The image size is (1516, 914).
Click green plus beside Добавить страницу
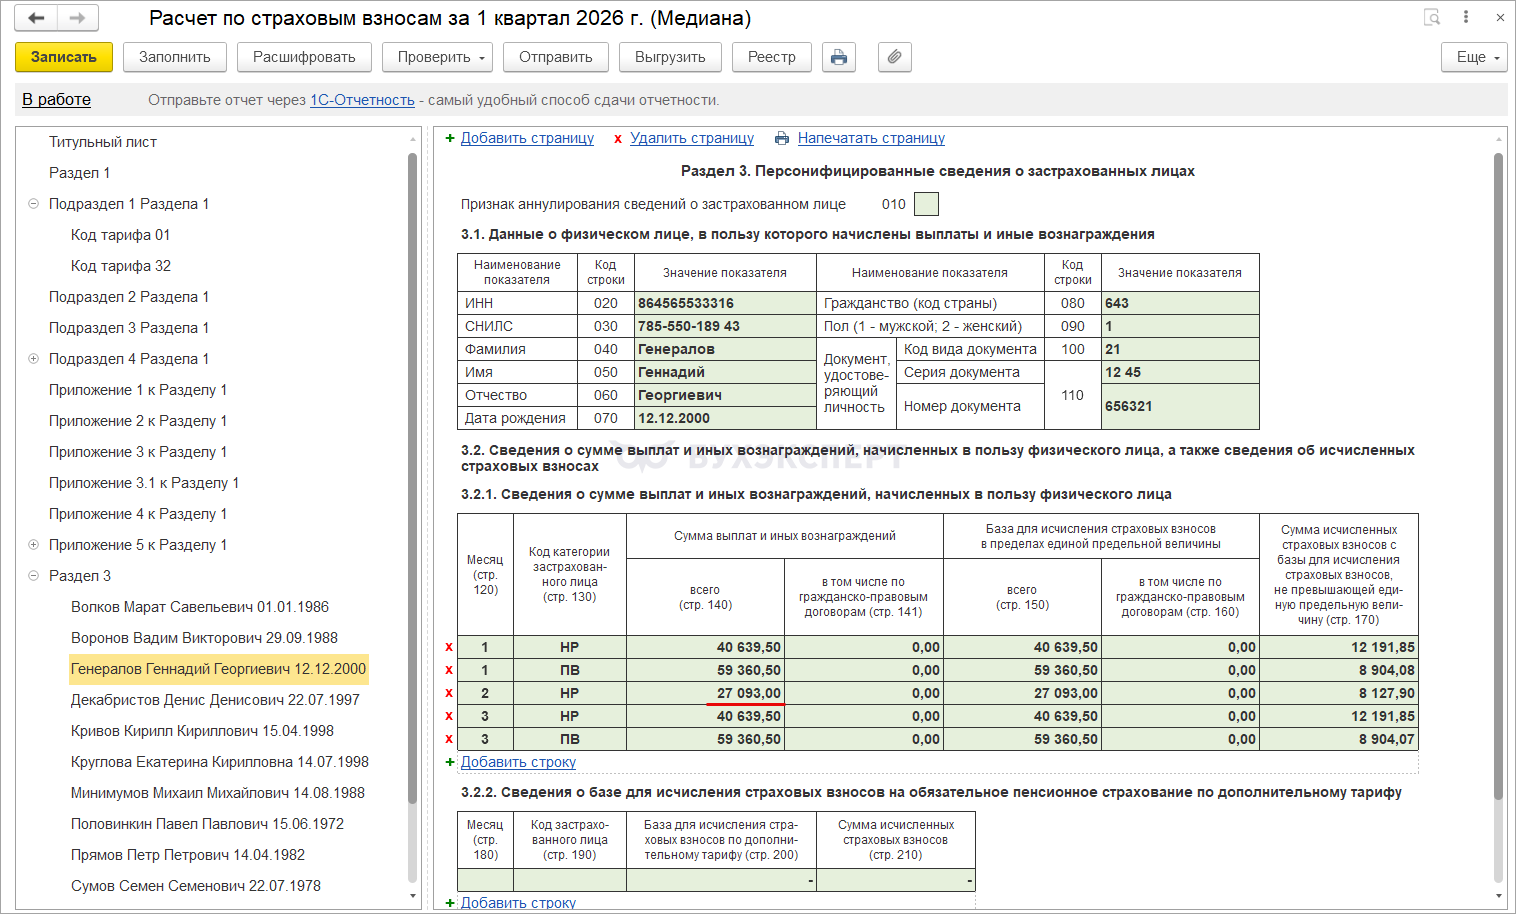[x=450, y=138]
